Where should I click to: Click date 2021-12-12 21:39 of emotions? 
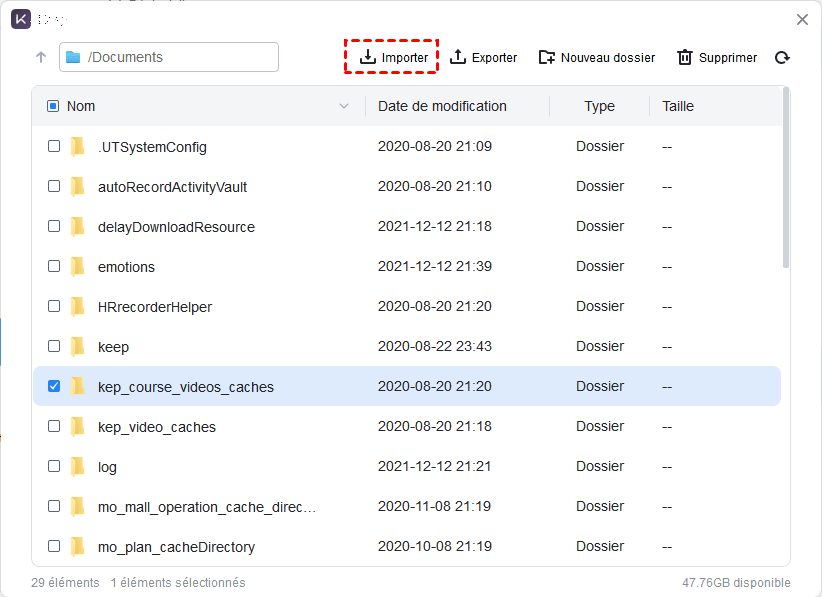435,266
